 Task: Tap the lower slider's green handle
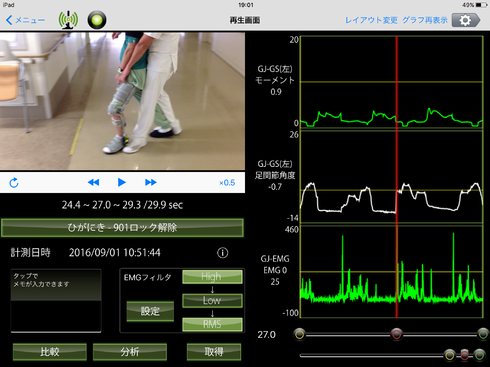[x=479, y=355]
